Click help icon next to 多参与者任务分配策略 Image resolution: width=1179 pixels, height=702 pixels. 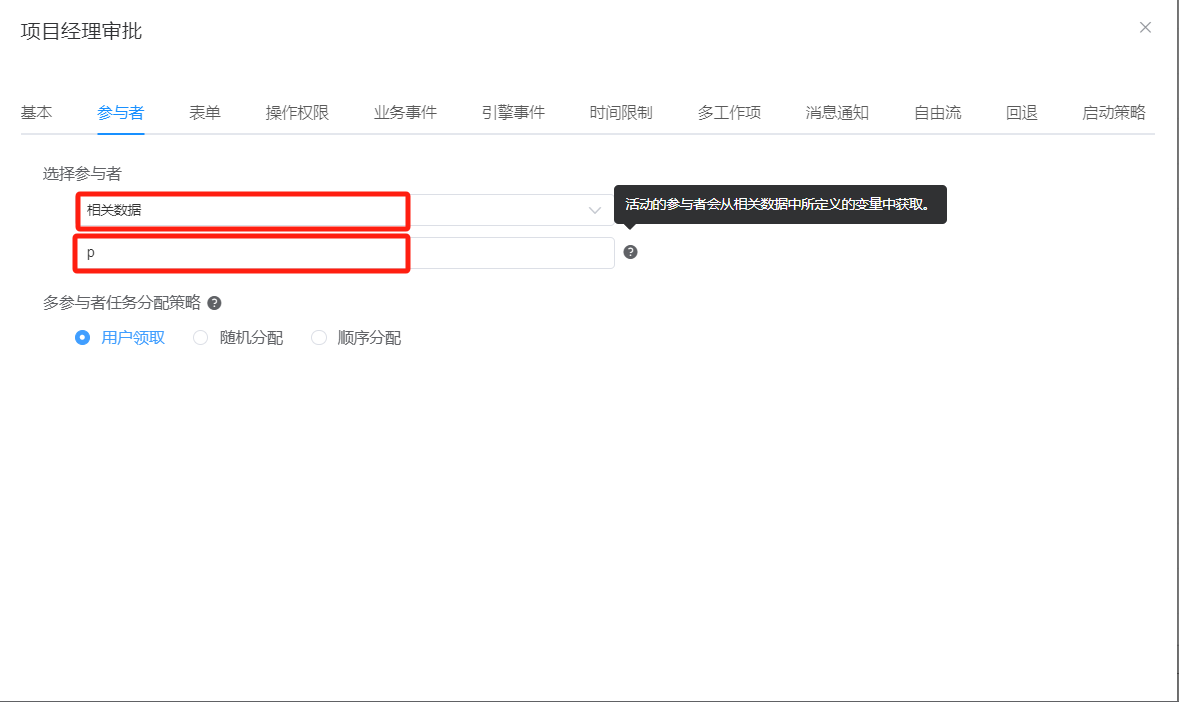point(214,303)
